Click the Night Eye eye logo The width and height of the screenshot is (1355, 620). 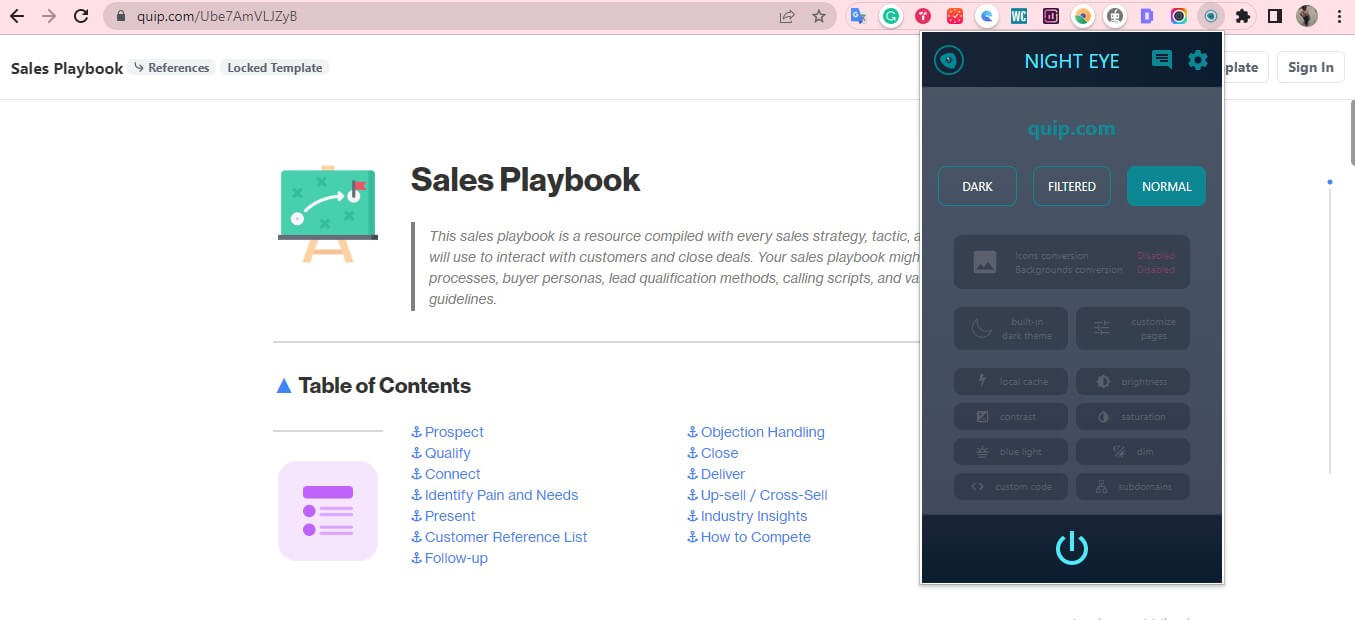pyautogui.click(x=949, y=61)
